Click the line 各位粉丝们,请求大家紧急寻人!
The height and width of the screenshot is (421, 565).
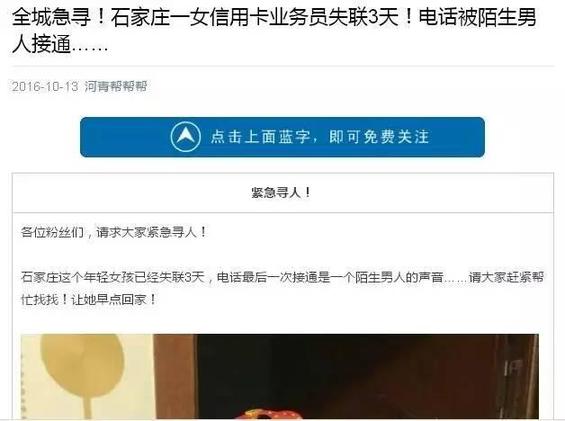click(x=114, y=232)
